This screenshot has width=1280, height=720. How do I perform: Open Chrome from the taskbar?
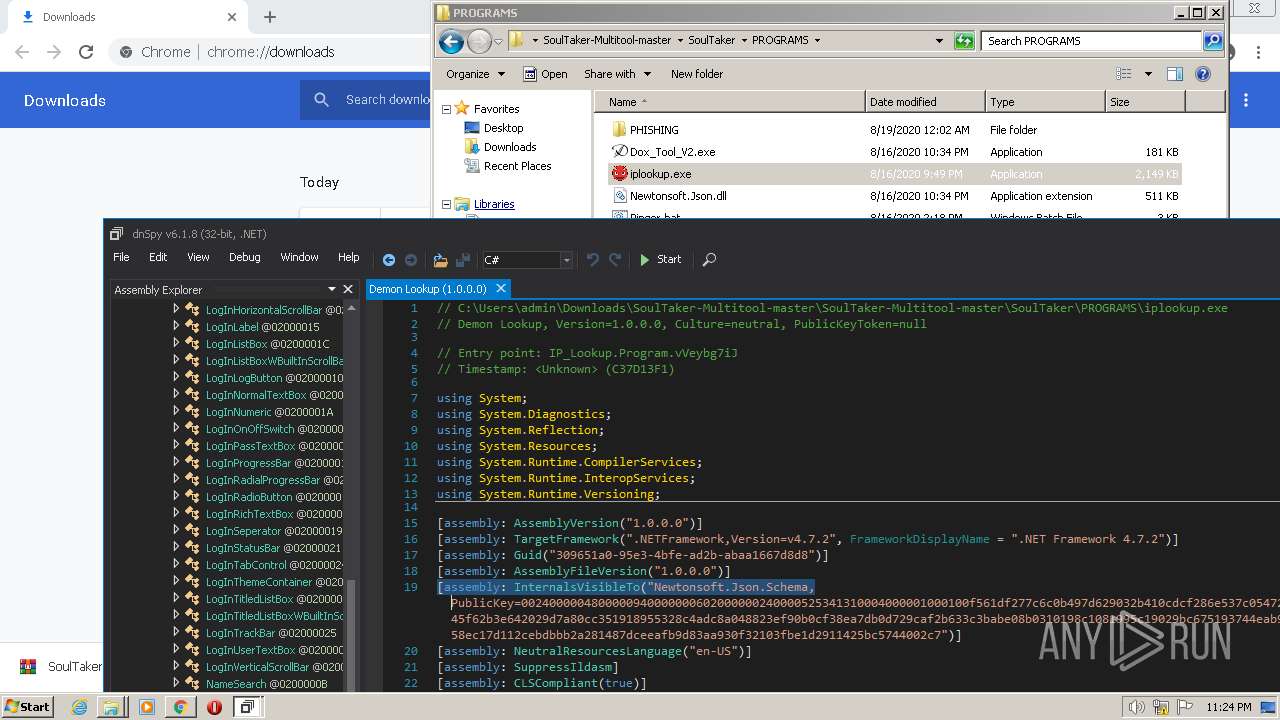pyautogui.click(x=180, y=707)
